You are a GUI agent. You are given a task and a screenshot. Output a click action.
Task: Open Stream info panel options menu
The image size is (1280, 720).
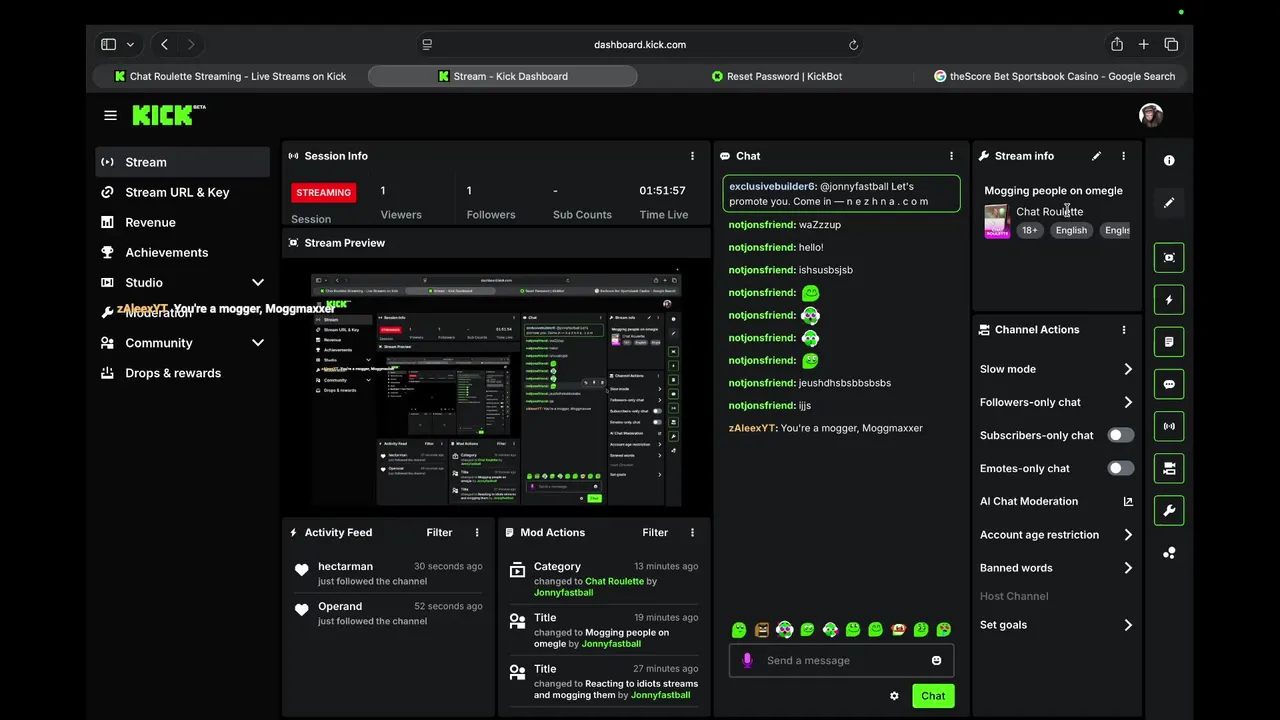(1124, 156)
